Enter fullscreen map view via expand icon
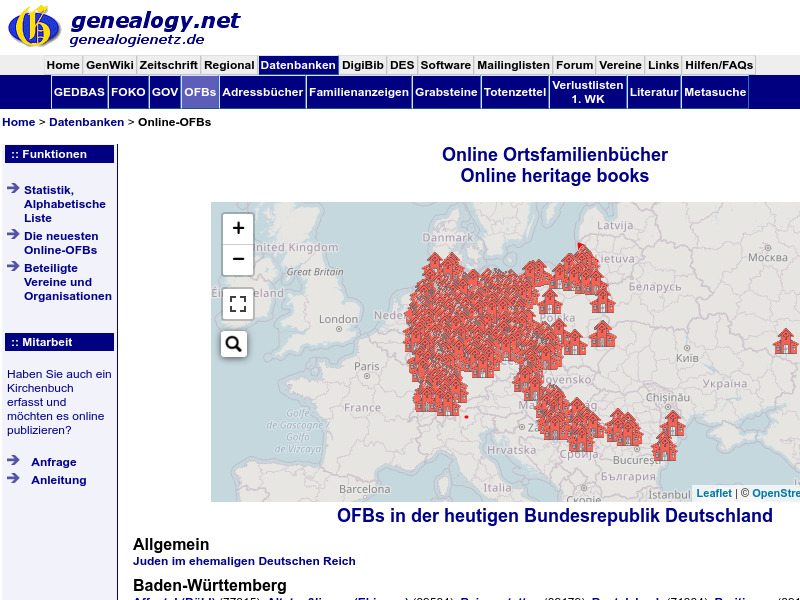This screenshot has width=800, height=600. click(x=237, y=304)
